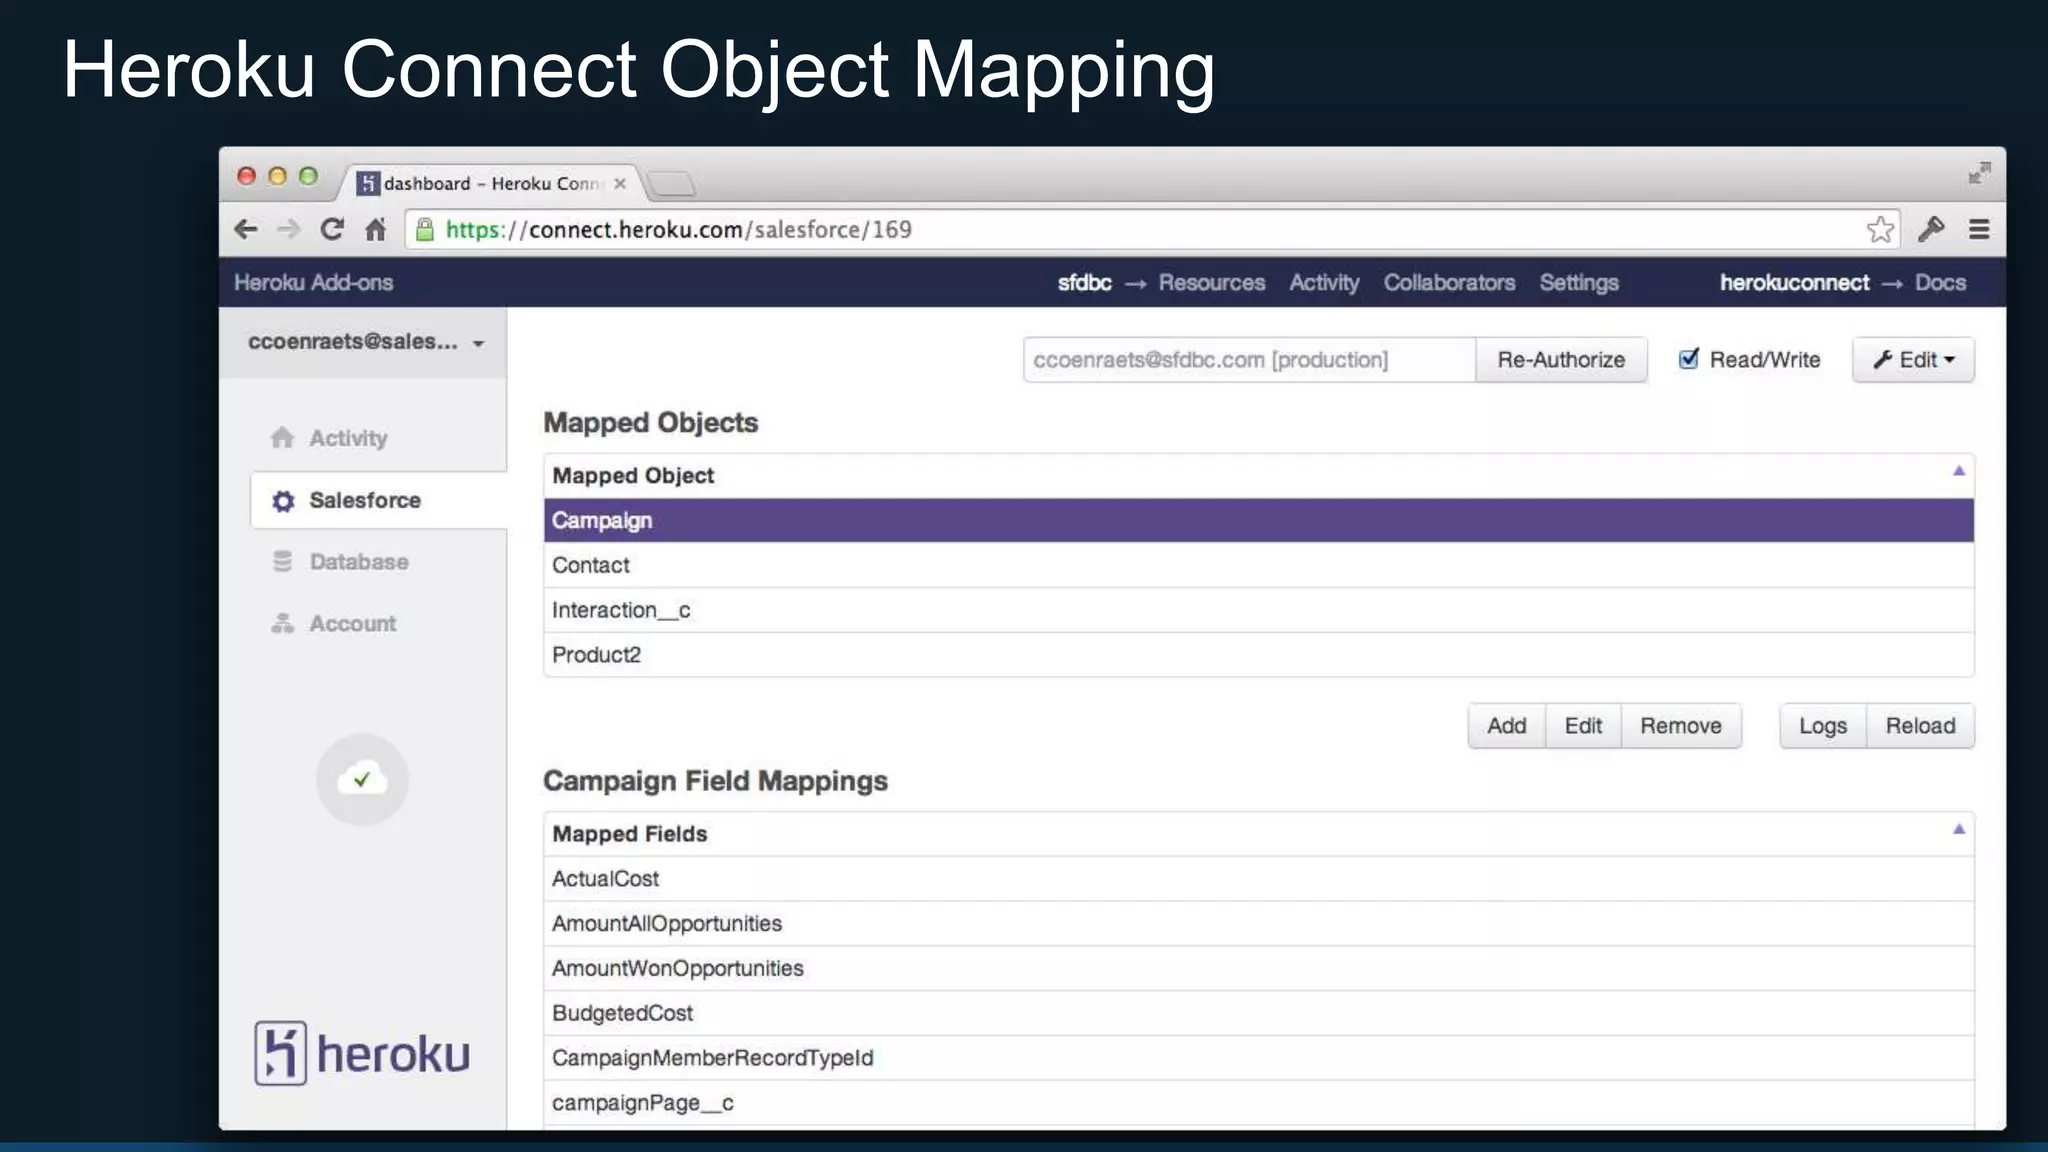Click the cloud checkmark sync status icon
This screenshot has height=1152, width=2048.
tap(362, 779)
